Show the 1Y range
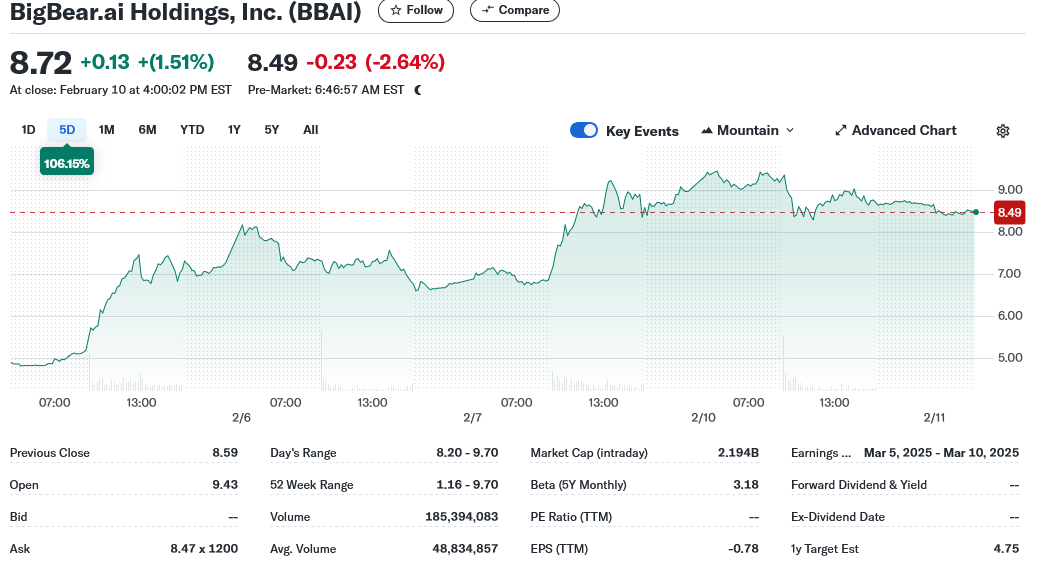 tap(234, 130)
